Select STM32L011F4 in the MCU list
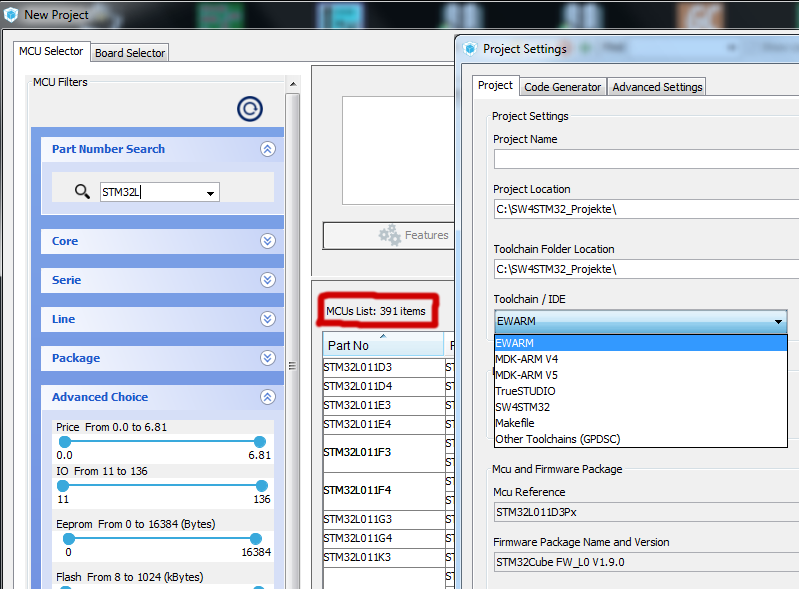Screen dimensions: 799x589 click(x=384, y=490)
